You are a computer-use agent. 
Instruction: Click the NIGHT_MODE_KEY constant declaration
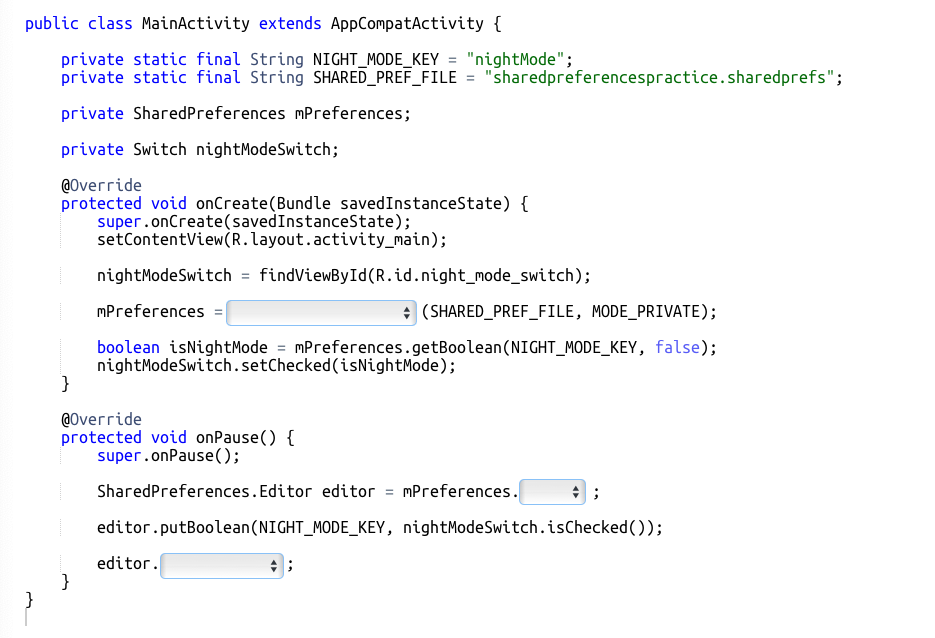pos(317,60)
